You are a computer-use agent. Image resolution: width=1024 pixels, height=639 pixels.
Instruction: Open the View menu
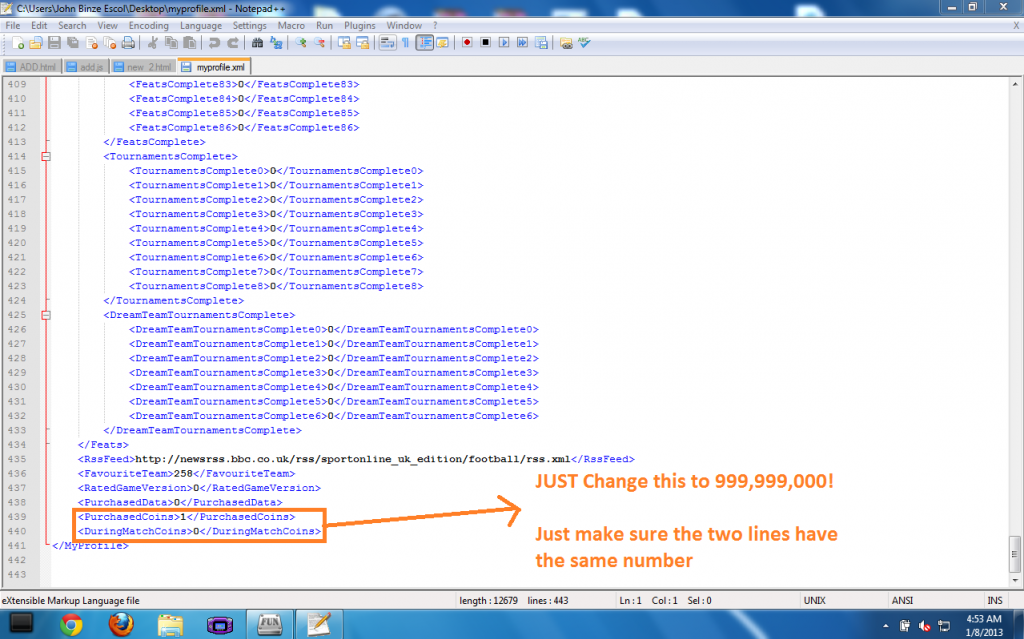[107, 25]
